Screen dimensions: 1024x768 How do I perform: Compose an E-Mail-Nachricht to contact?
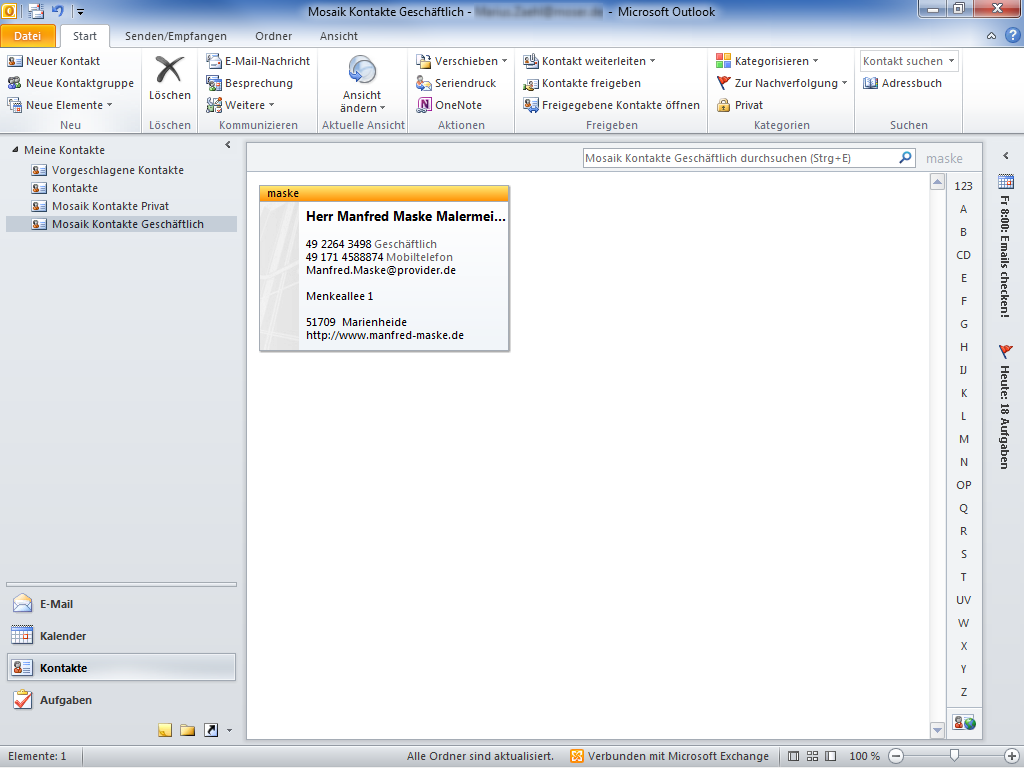(258, 61)
